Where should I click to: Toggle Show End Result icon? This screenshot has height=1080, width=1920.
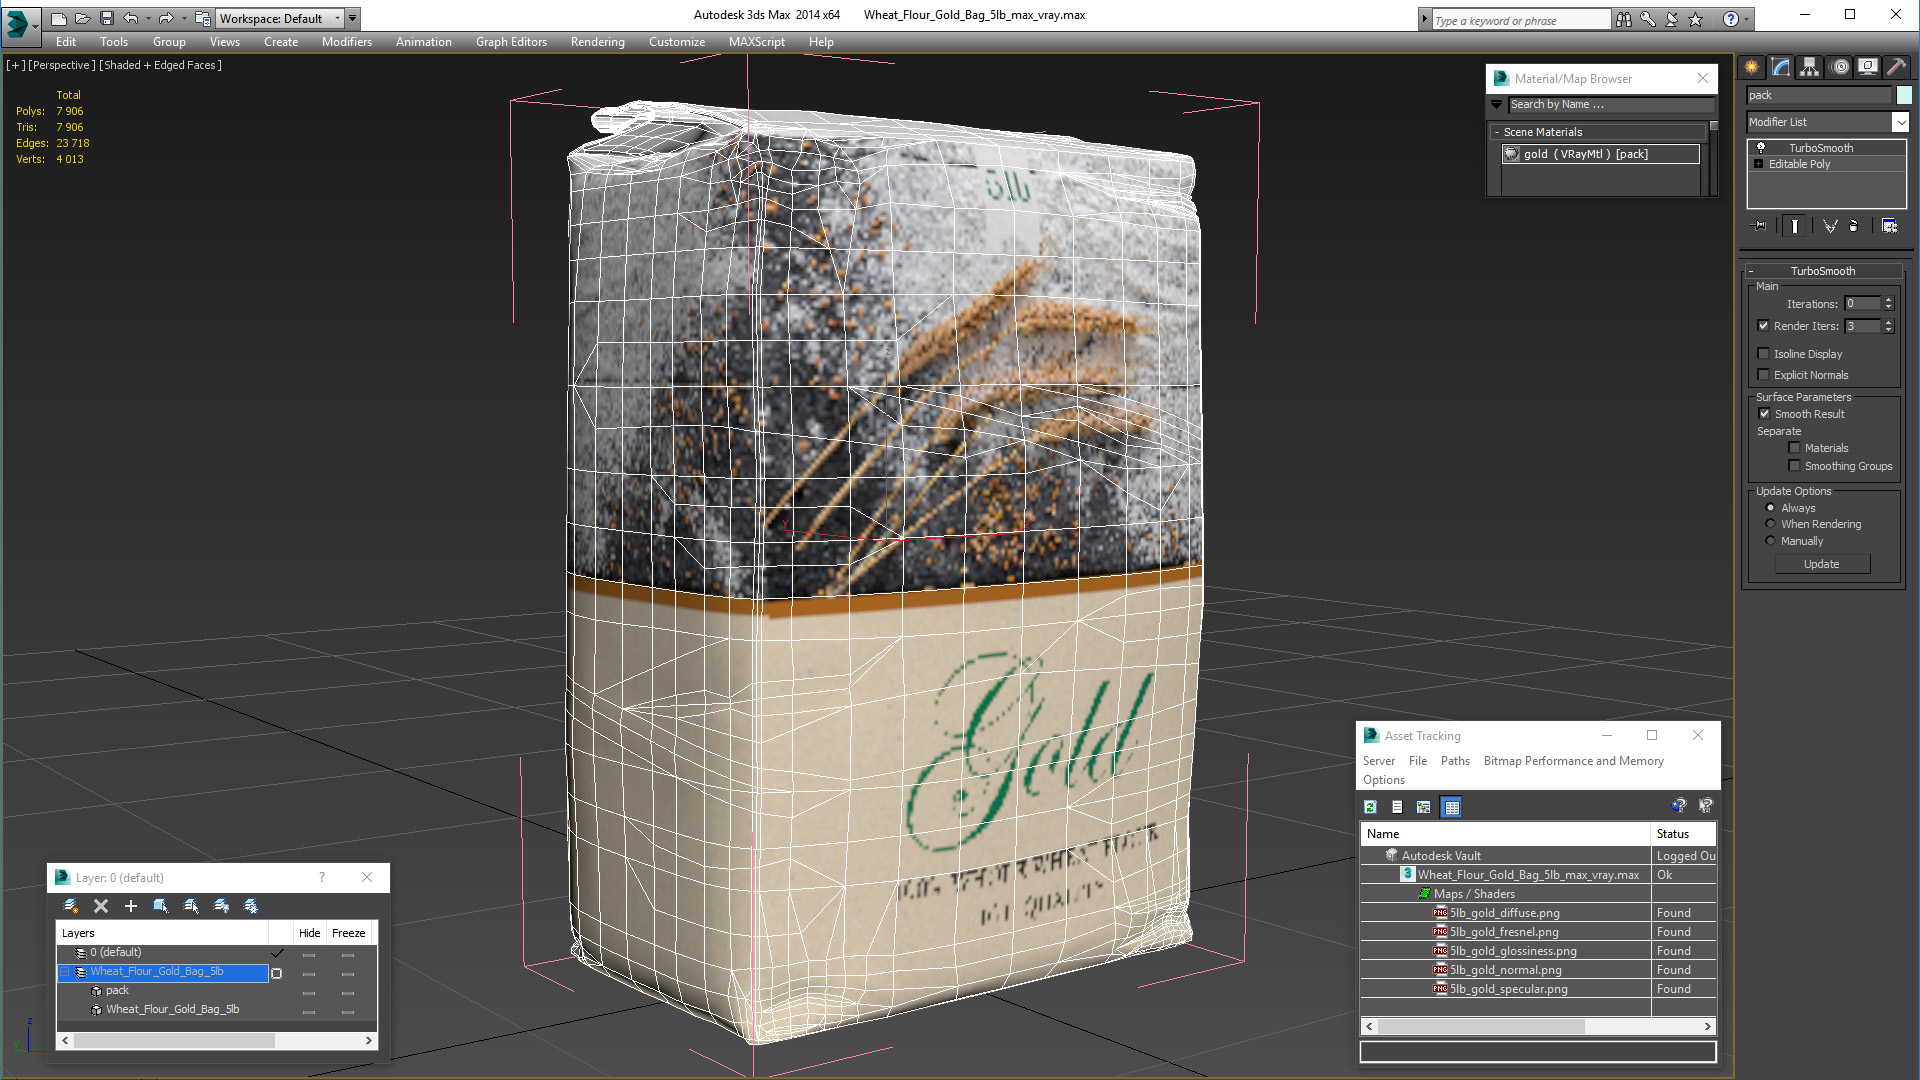click(1795, 226)
